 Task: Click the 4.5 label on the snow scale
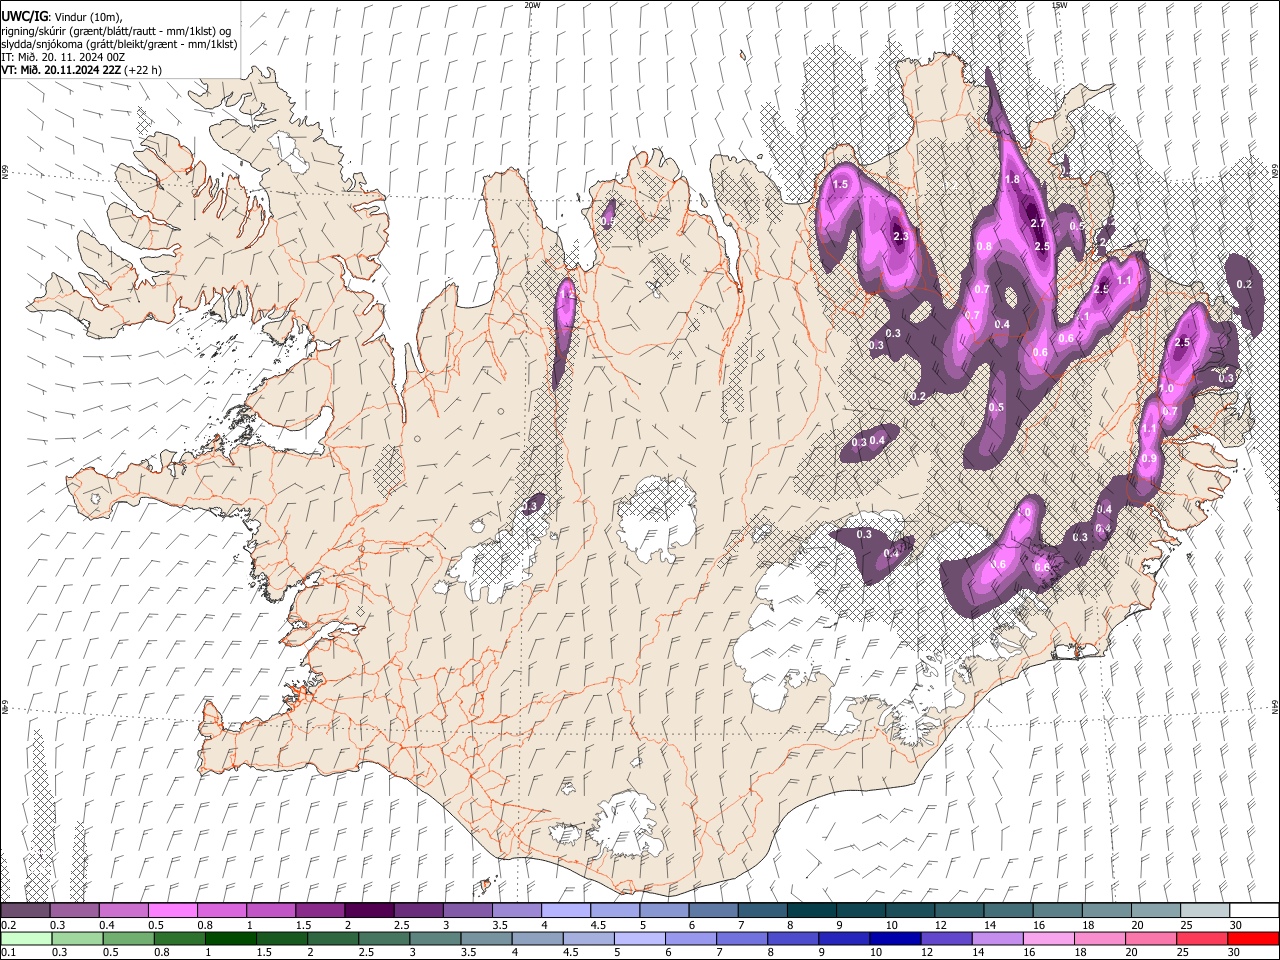pos(598,925)
